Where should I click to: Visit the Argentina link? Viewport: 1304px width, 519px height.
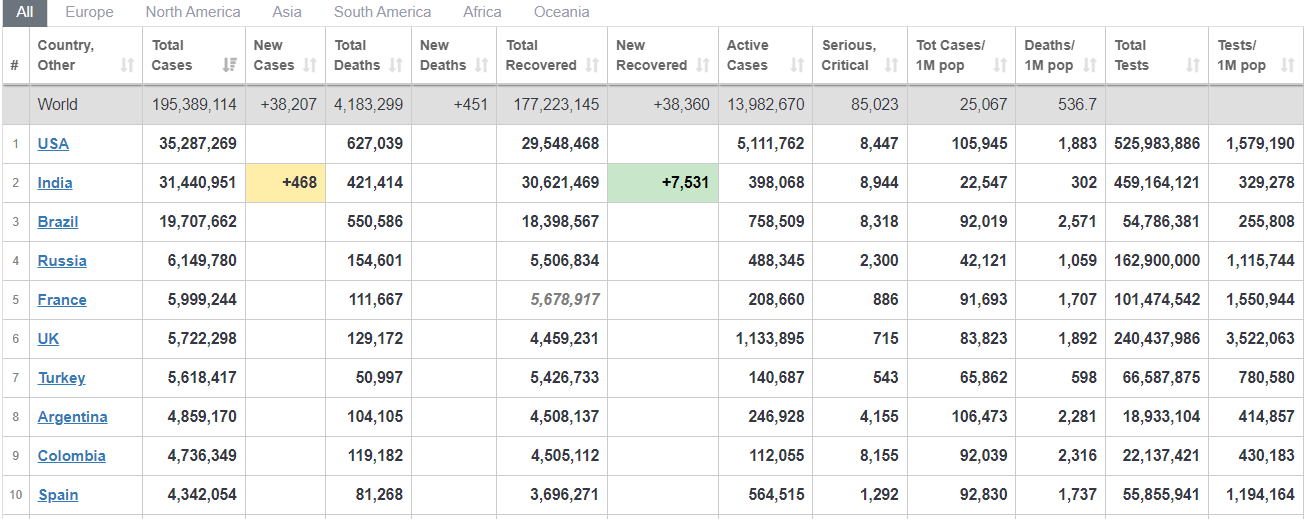coord(73,416)
